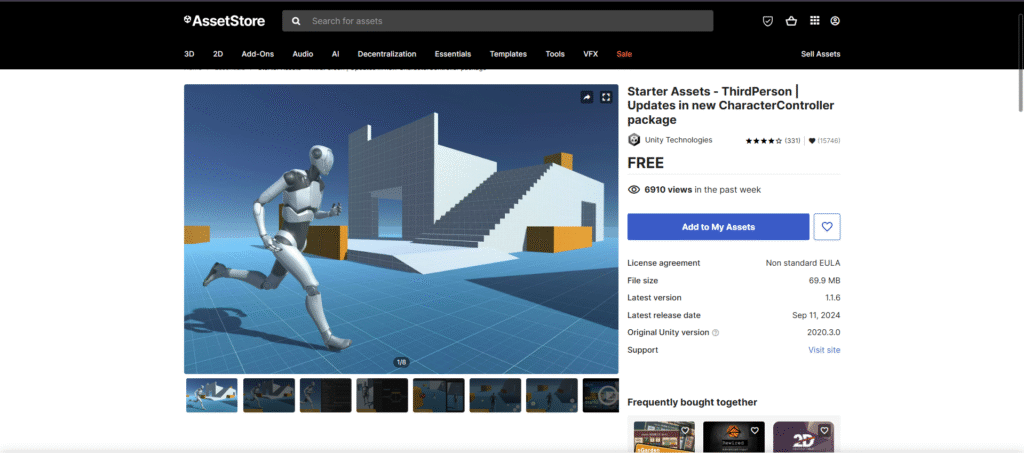Click the 1.1.6 latest version value

point(833,298)
